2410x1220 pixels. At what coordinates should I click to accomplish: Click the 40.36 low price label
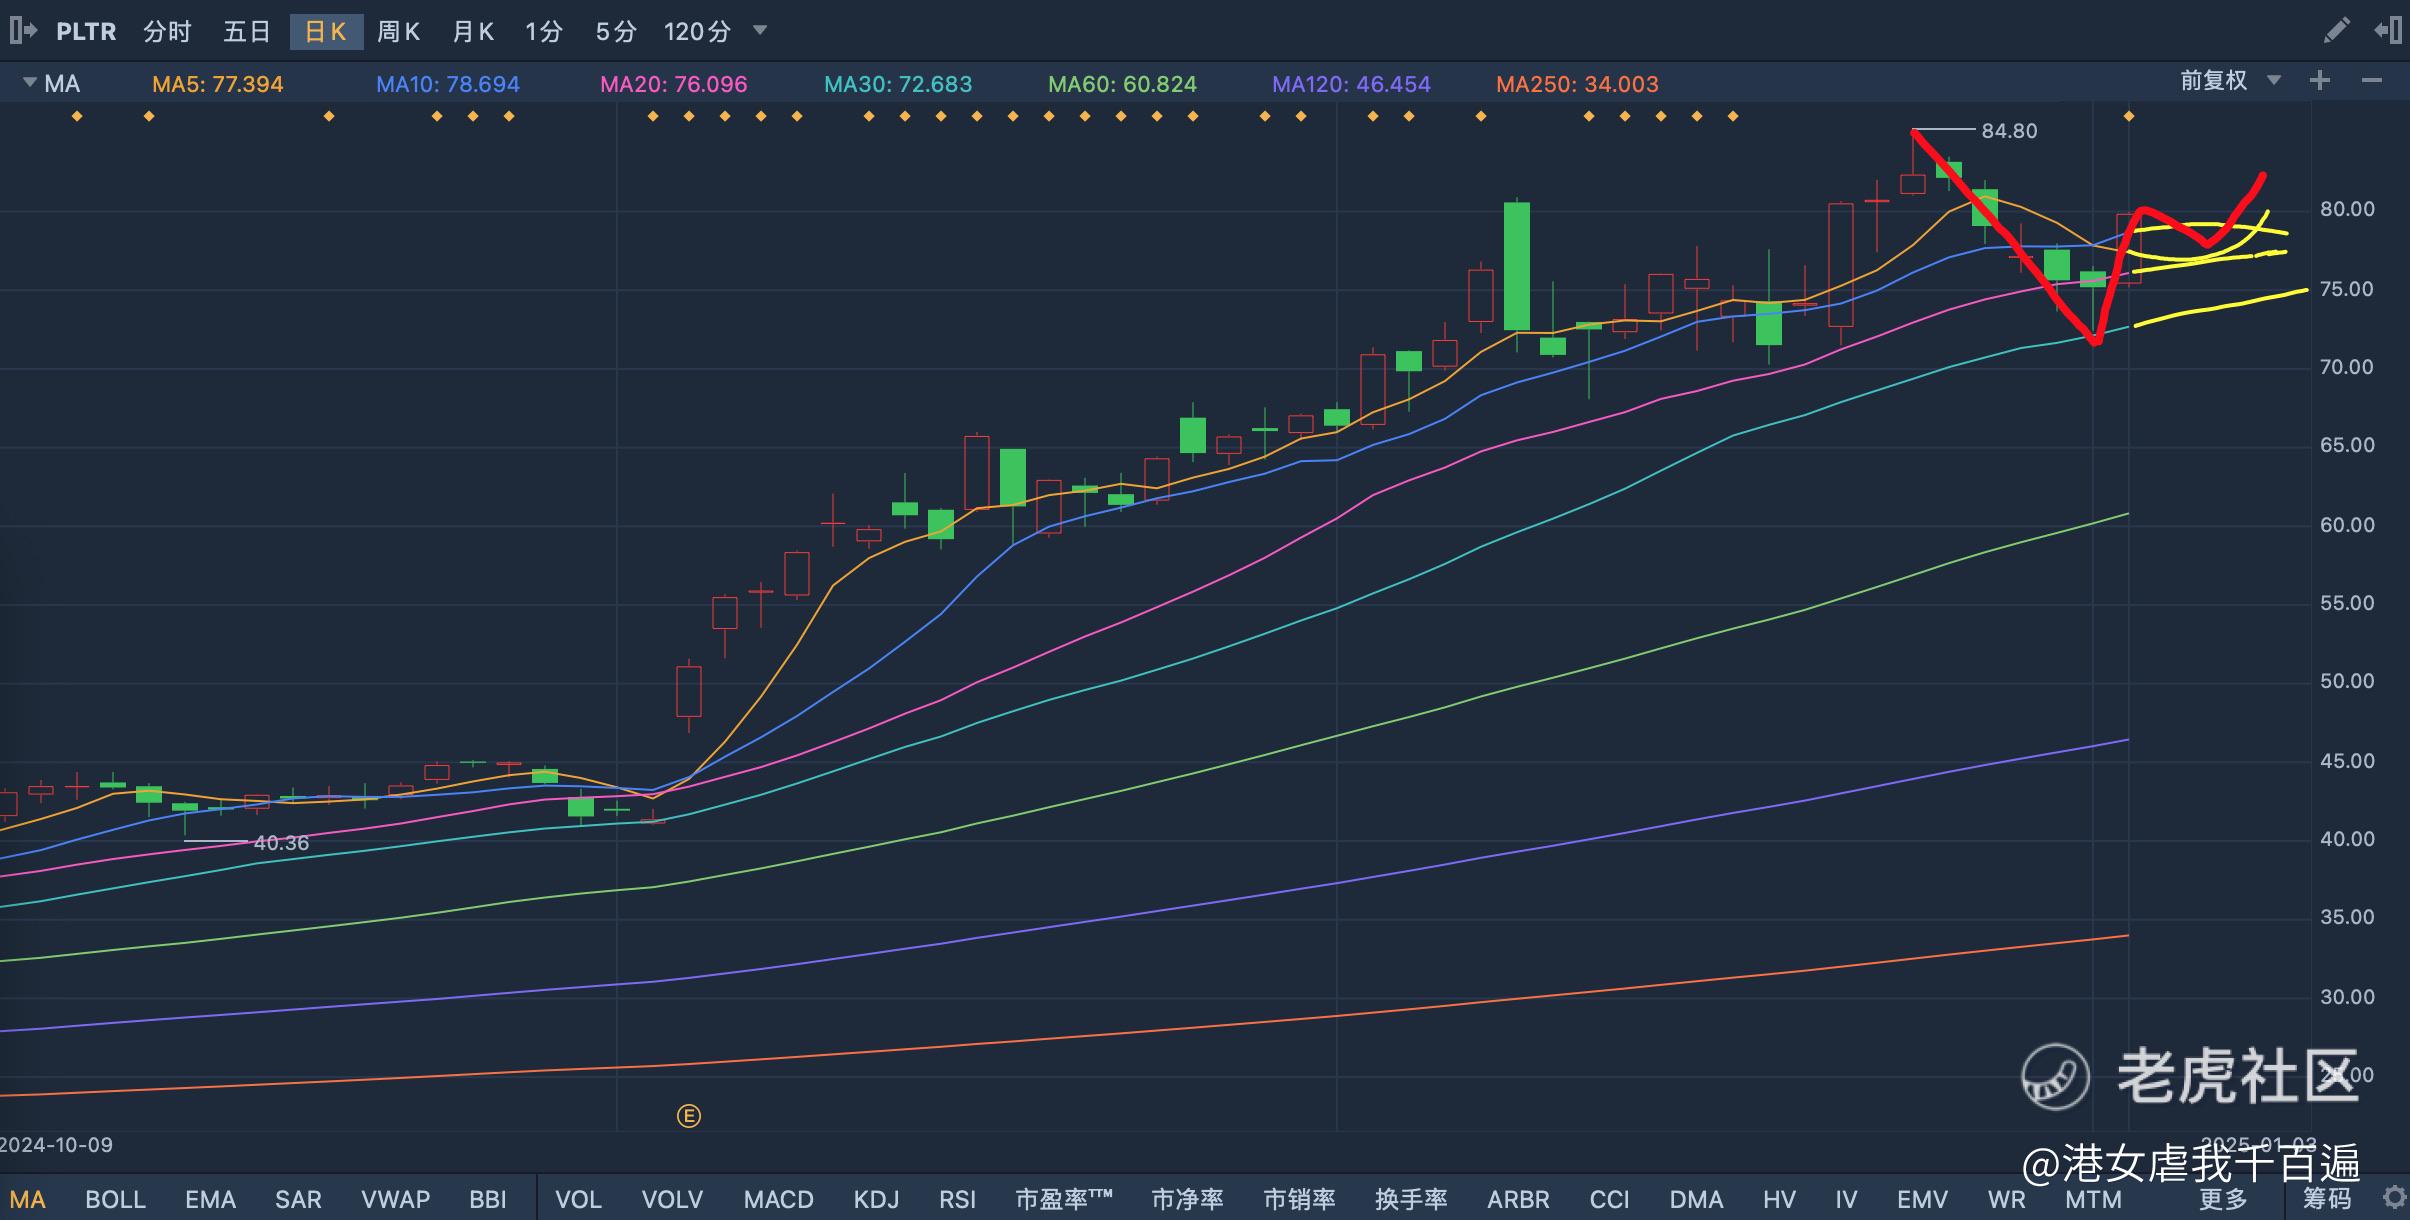pos(281,843)
